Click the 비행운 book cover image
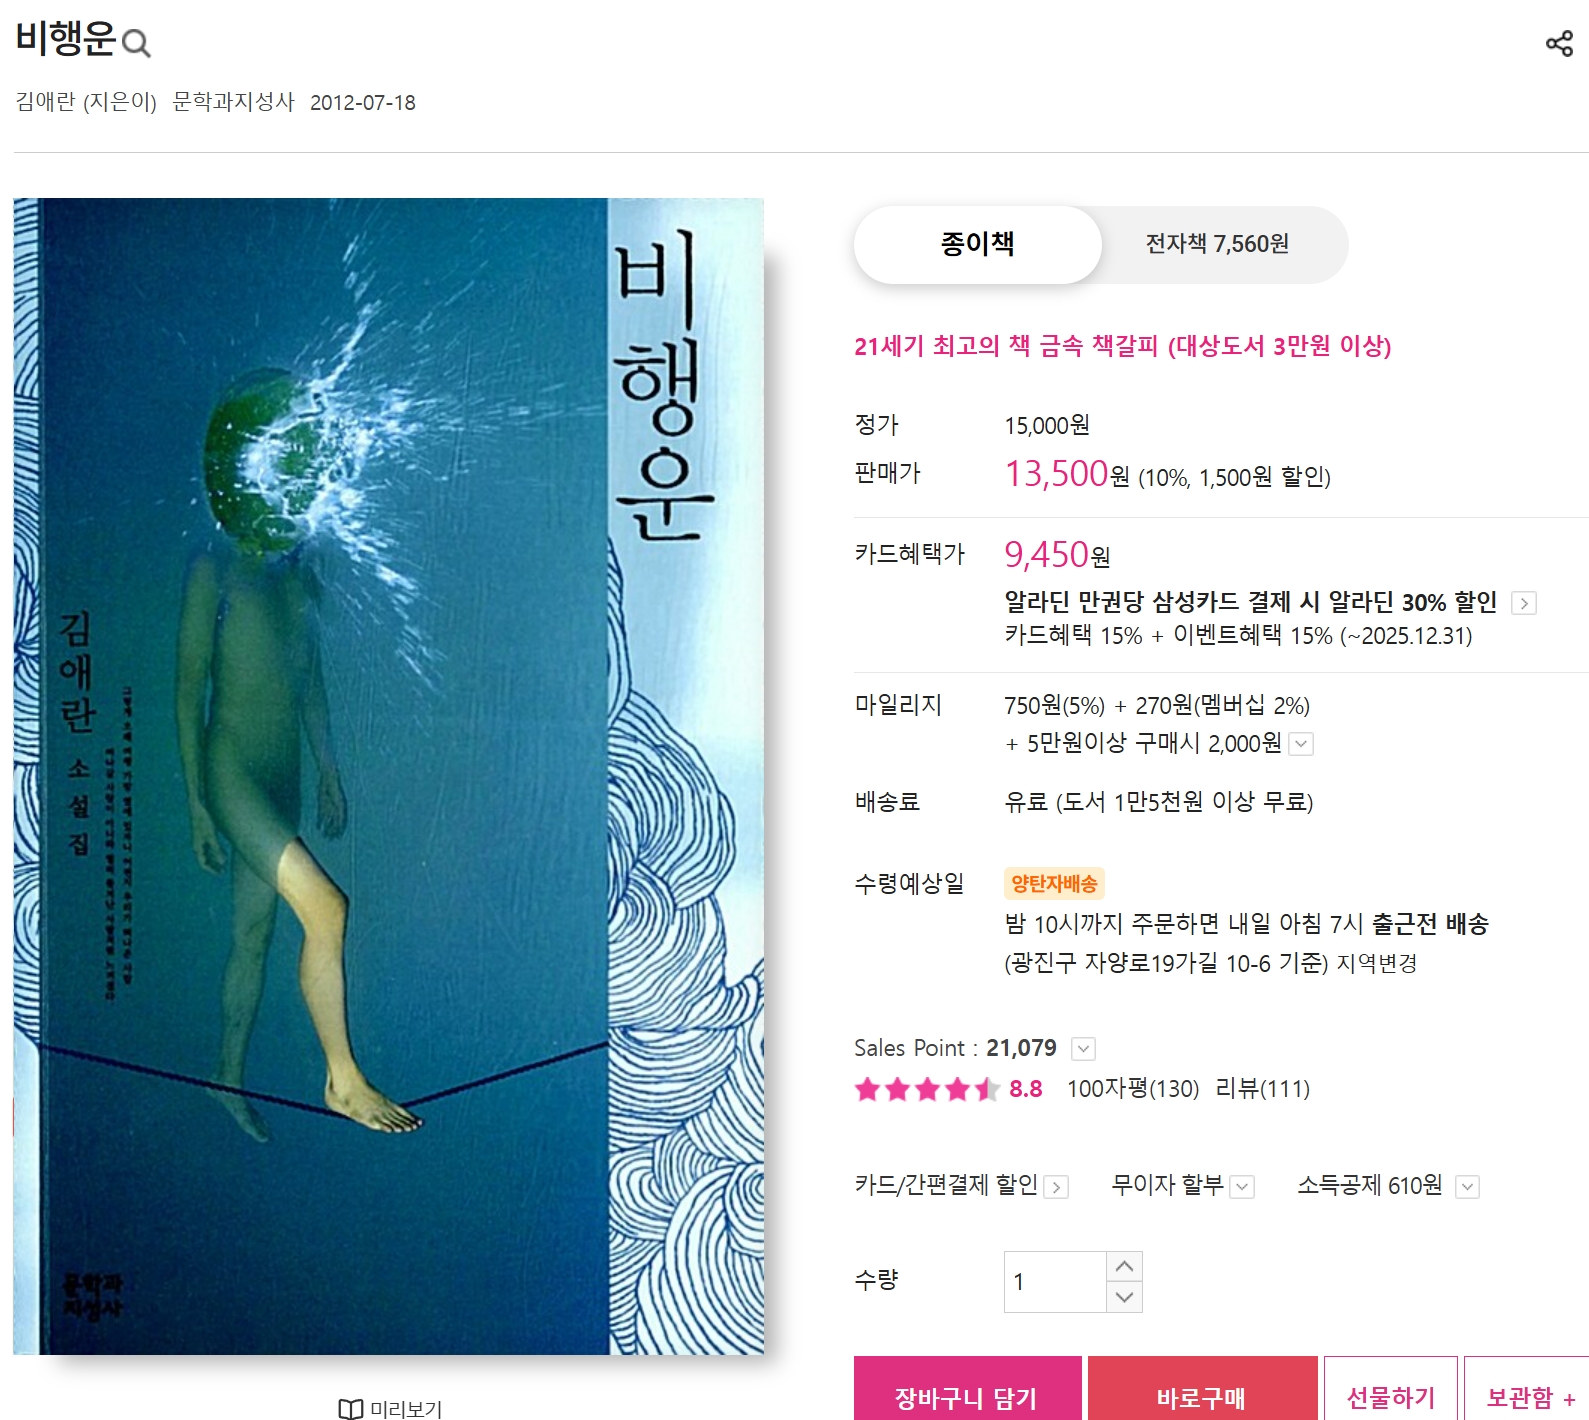The height and width of the screenshot is (1420, 1589). click(x=389, y=776)
